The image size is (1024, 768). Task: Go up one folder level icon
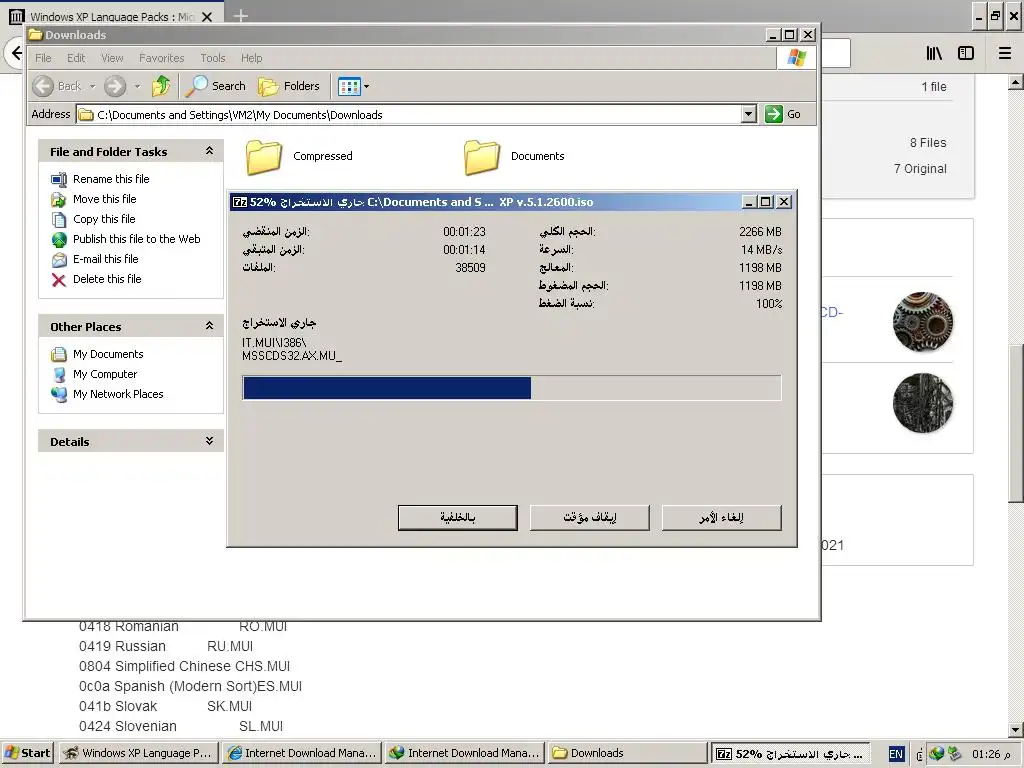[x=161, y=86]
